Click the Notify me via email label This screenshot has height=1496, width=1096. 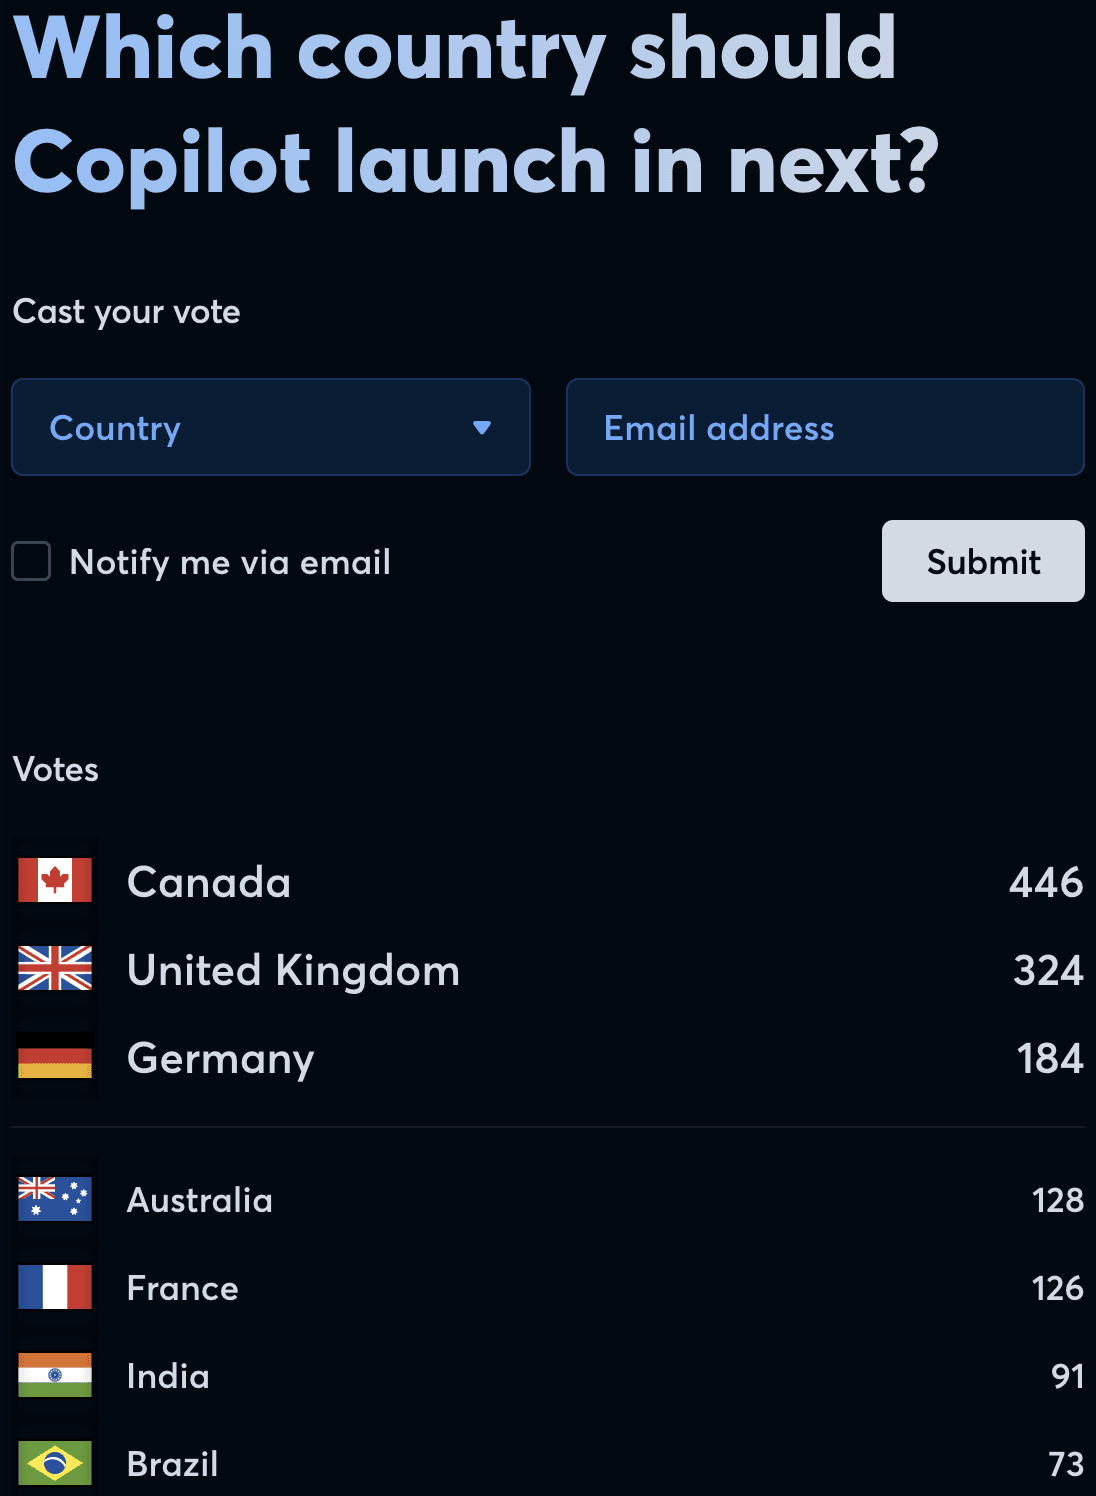[230, 562]
